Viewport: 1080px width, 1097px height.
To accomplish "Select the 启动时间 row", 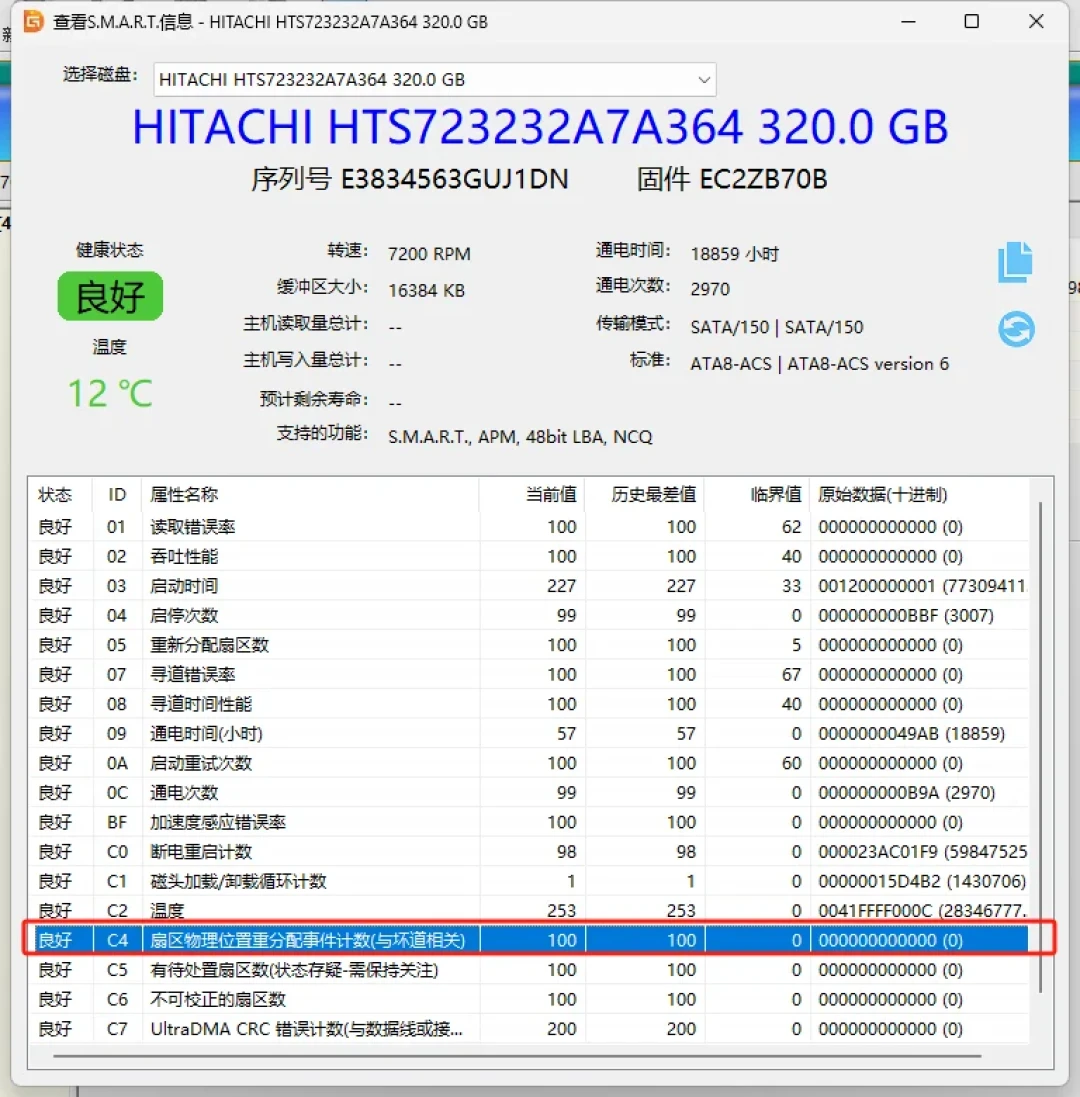I will 529,586.
